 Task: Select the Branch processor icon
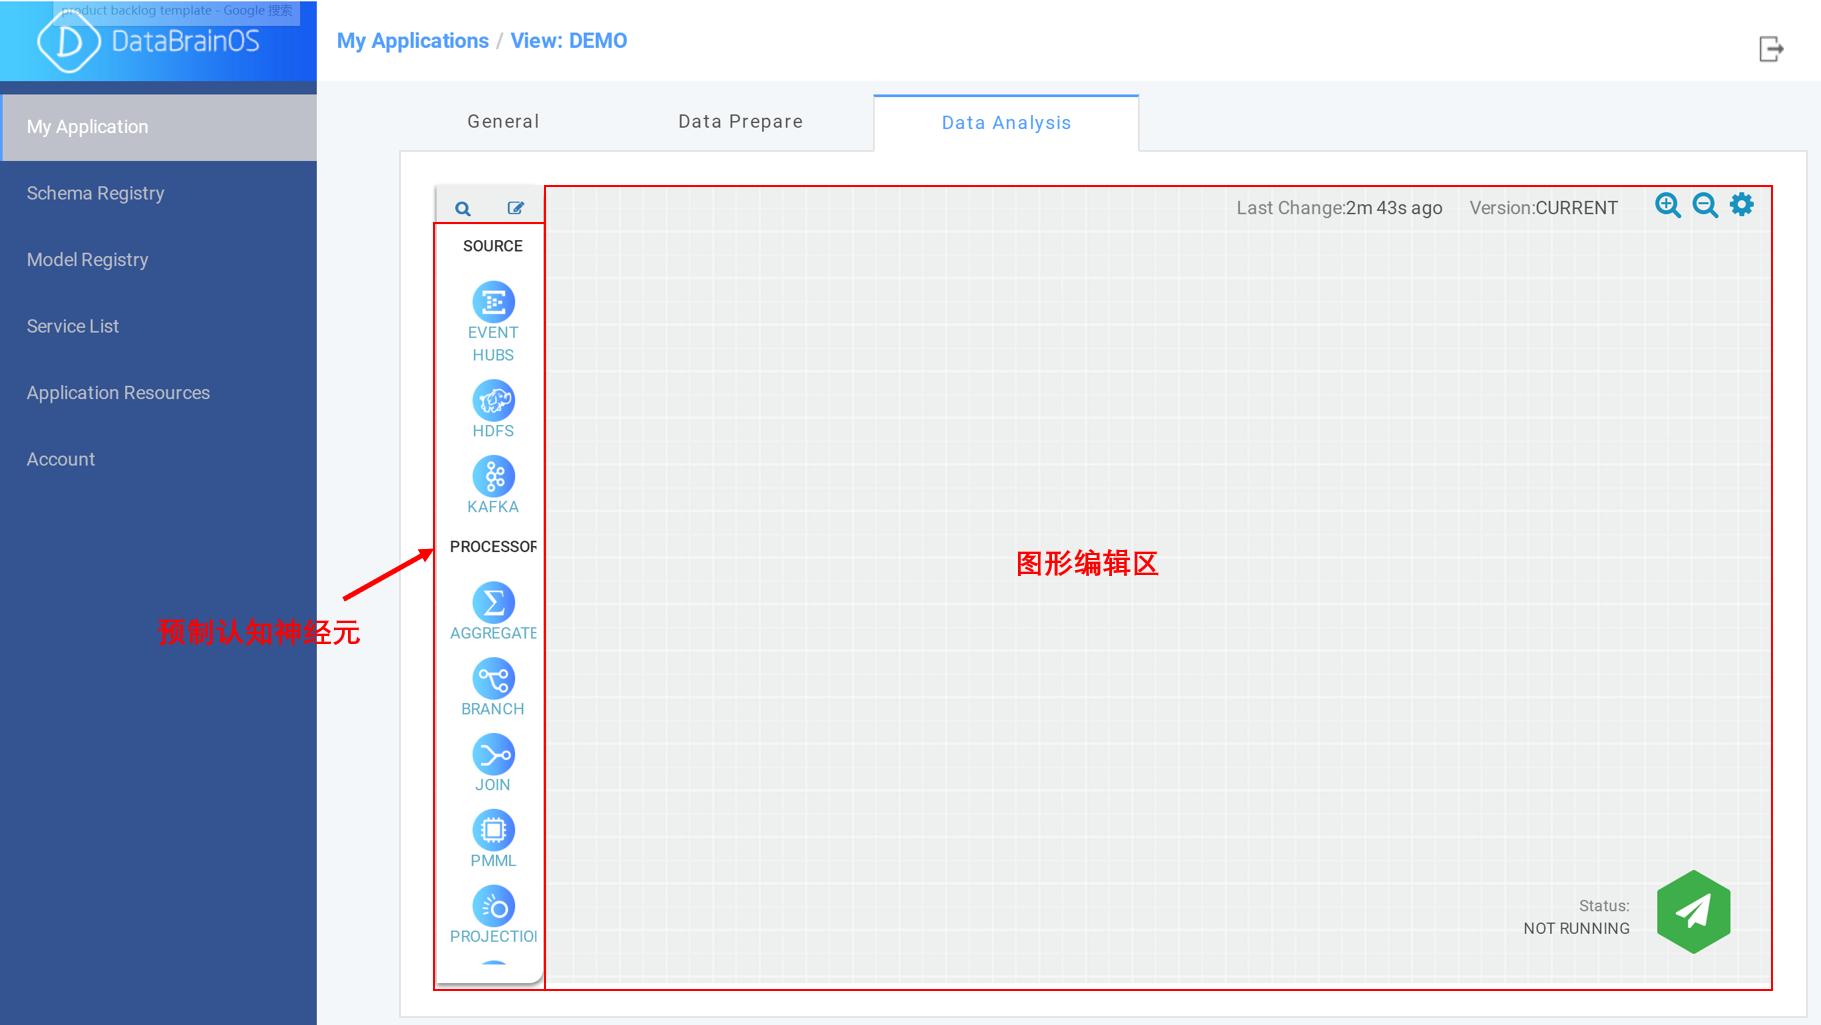(493, 679)
